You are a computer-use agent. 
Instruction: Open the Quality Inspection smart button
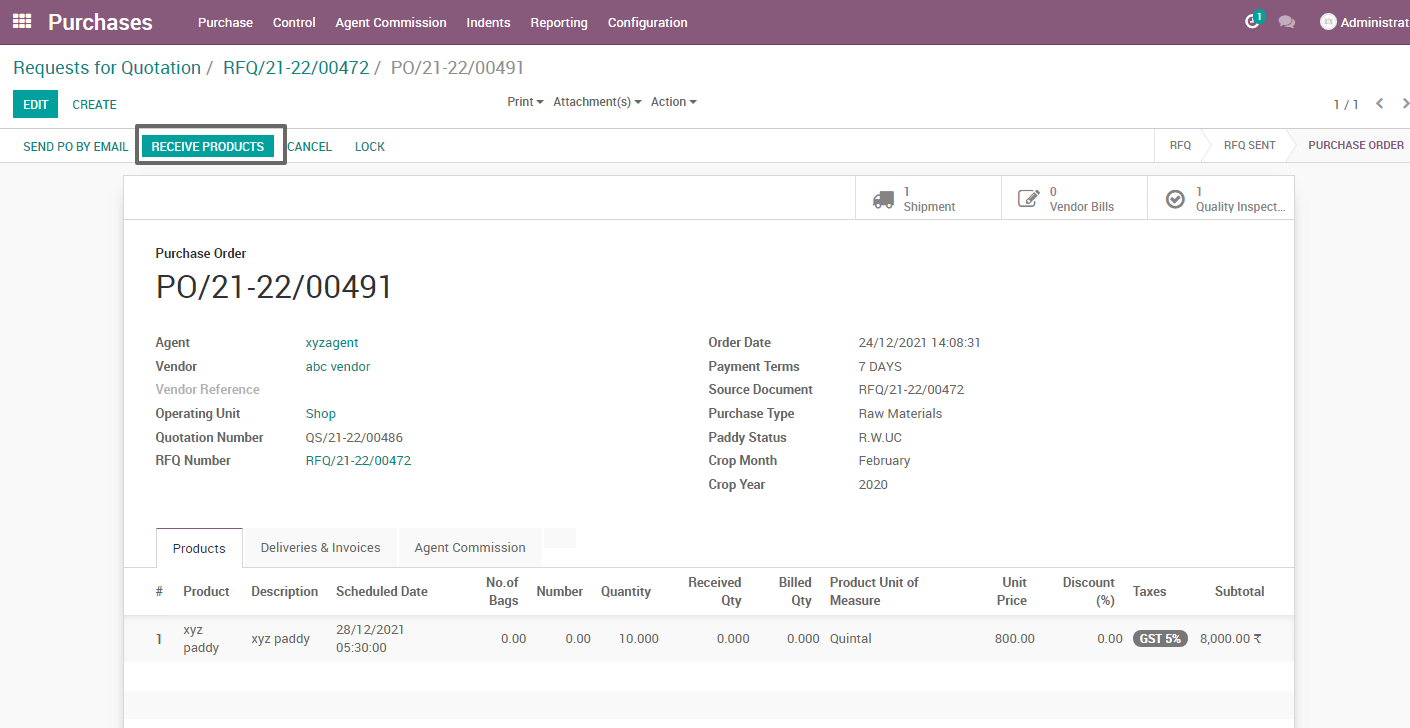[1220, 198]
